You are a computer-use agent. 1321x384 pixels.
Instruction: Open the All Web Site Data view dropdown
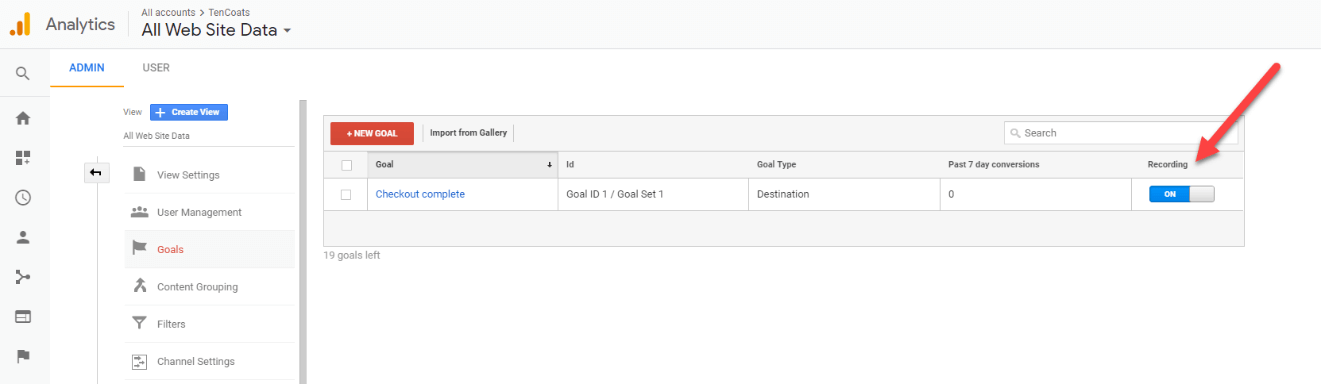(x=216, y=30)
